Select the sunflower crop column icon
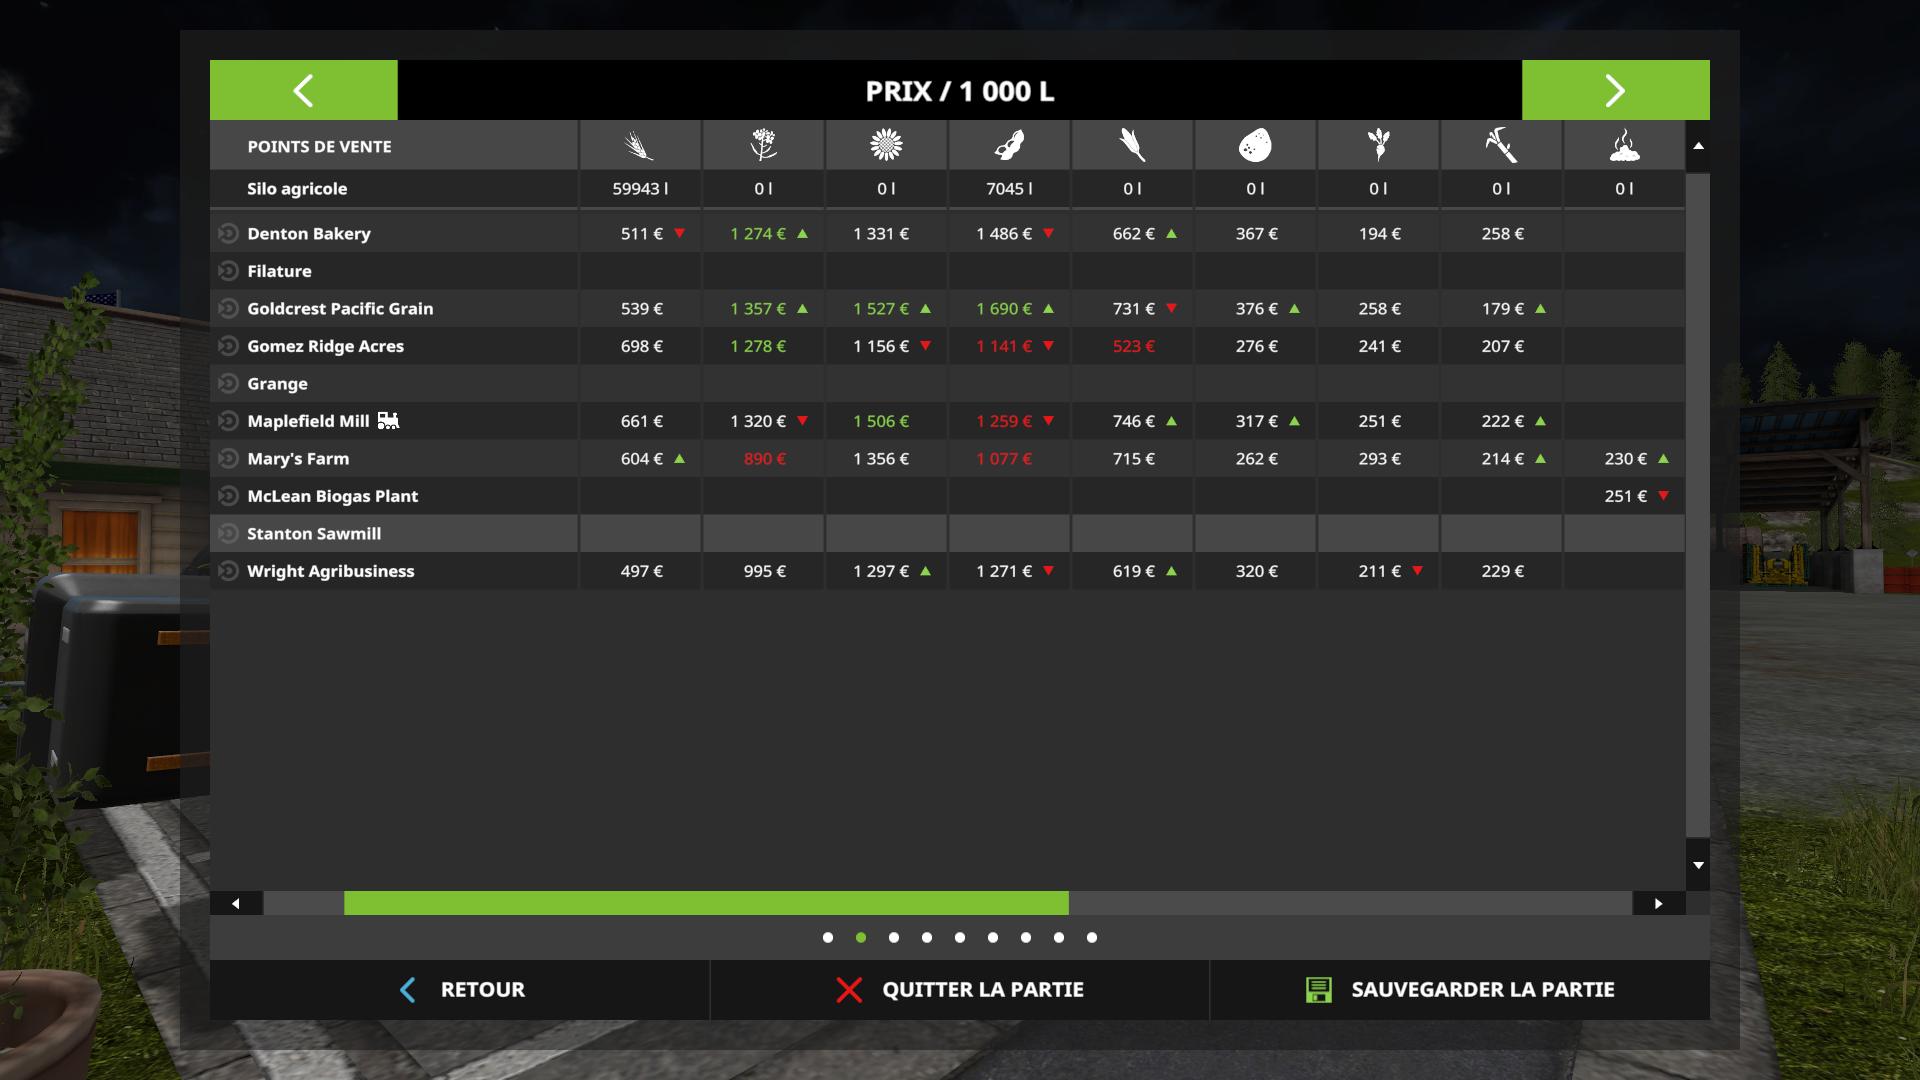This screenshot has height=1080, width=1920. click(x=886, y=146)
